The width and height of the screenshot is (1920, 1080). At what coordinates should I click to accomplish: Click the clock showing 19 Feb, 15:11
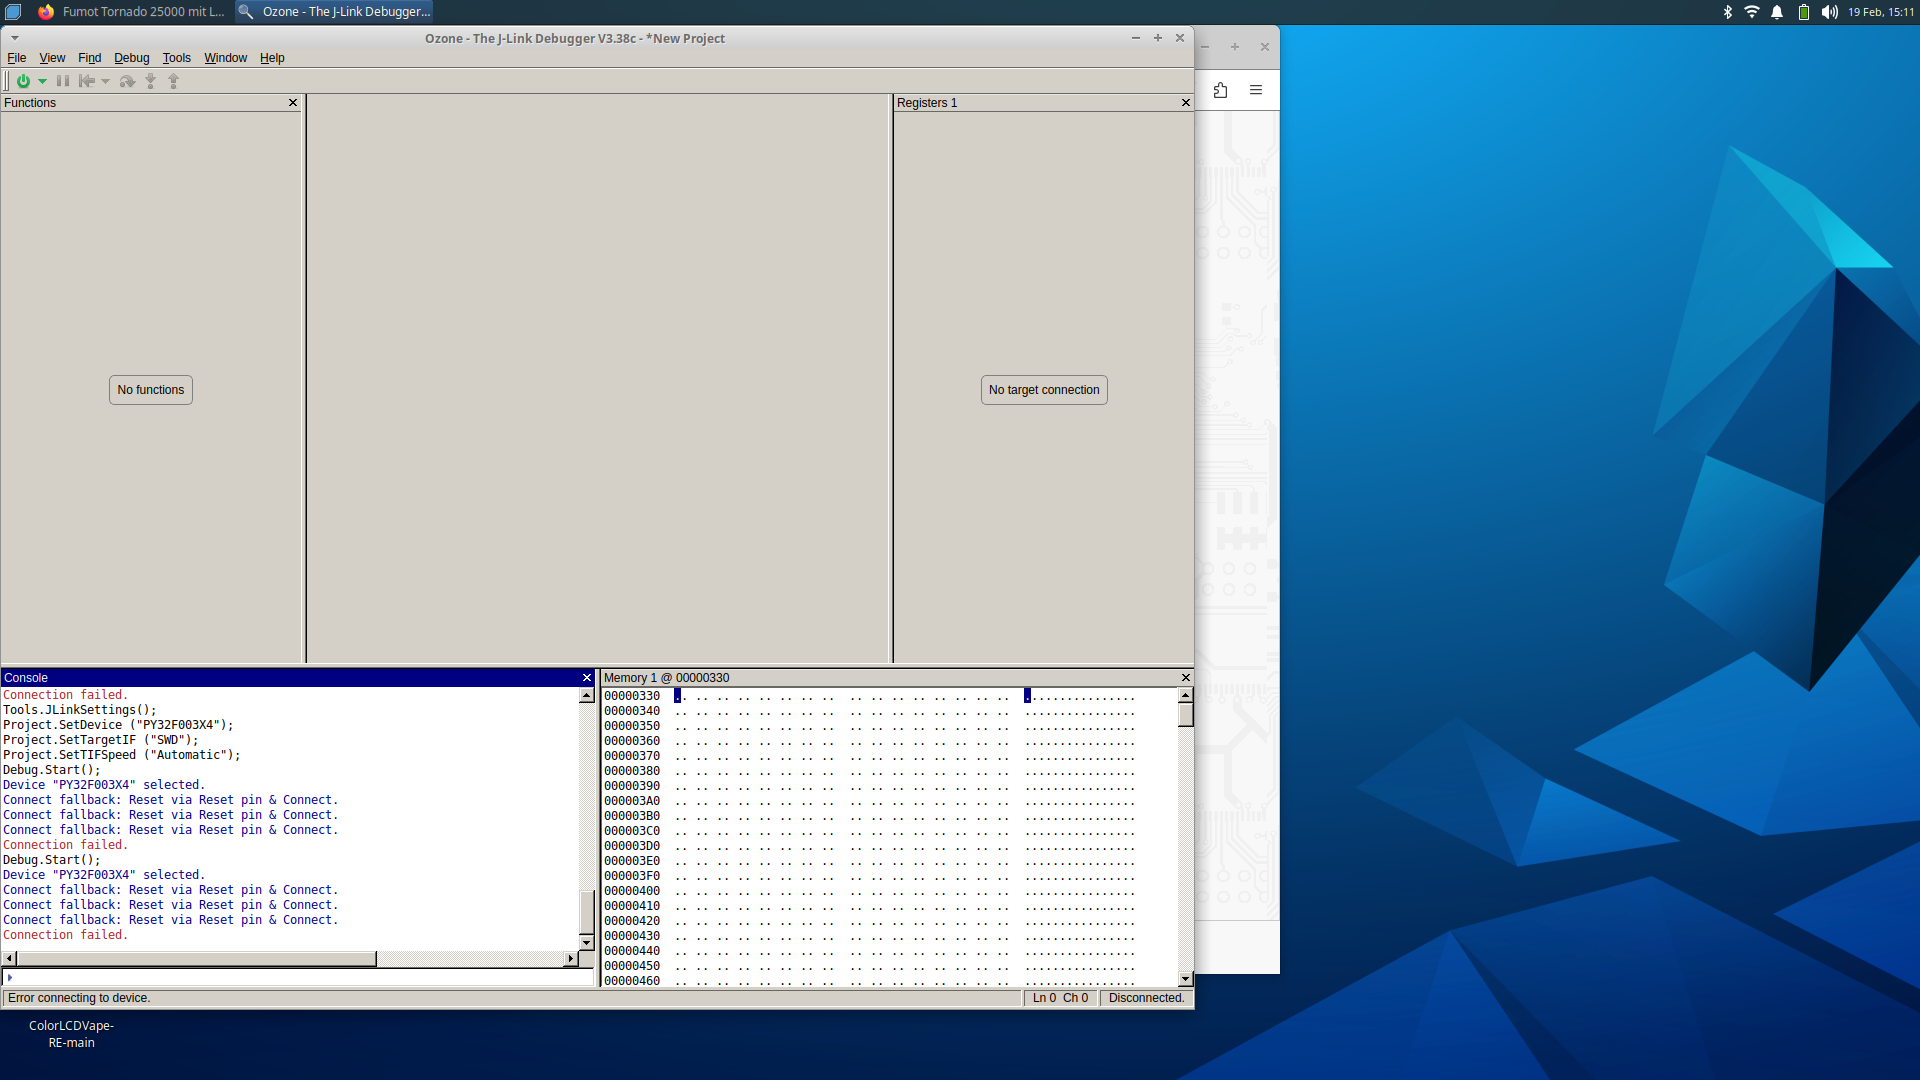click(1881, 12)
